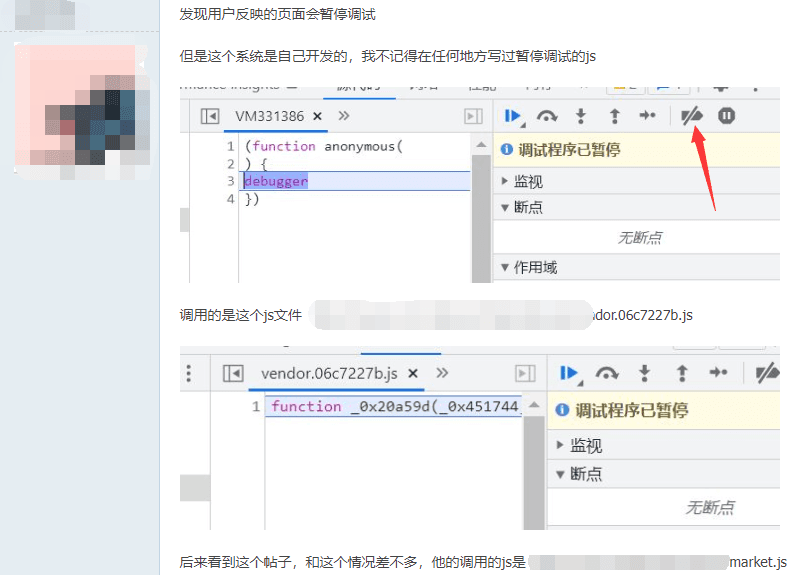Select the VM331386 source tab
Image resolution: width=800 pixels, height=575 pixels.
pos(269,116)
